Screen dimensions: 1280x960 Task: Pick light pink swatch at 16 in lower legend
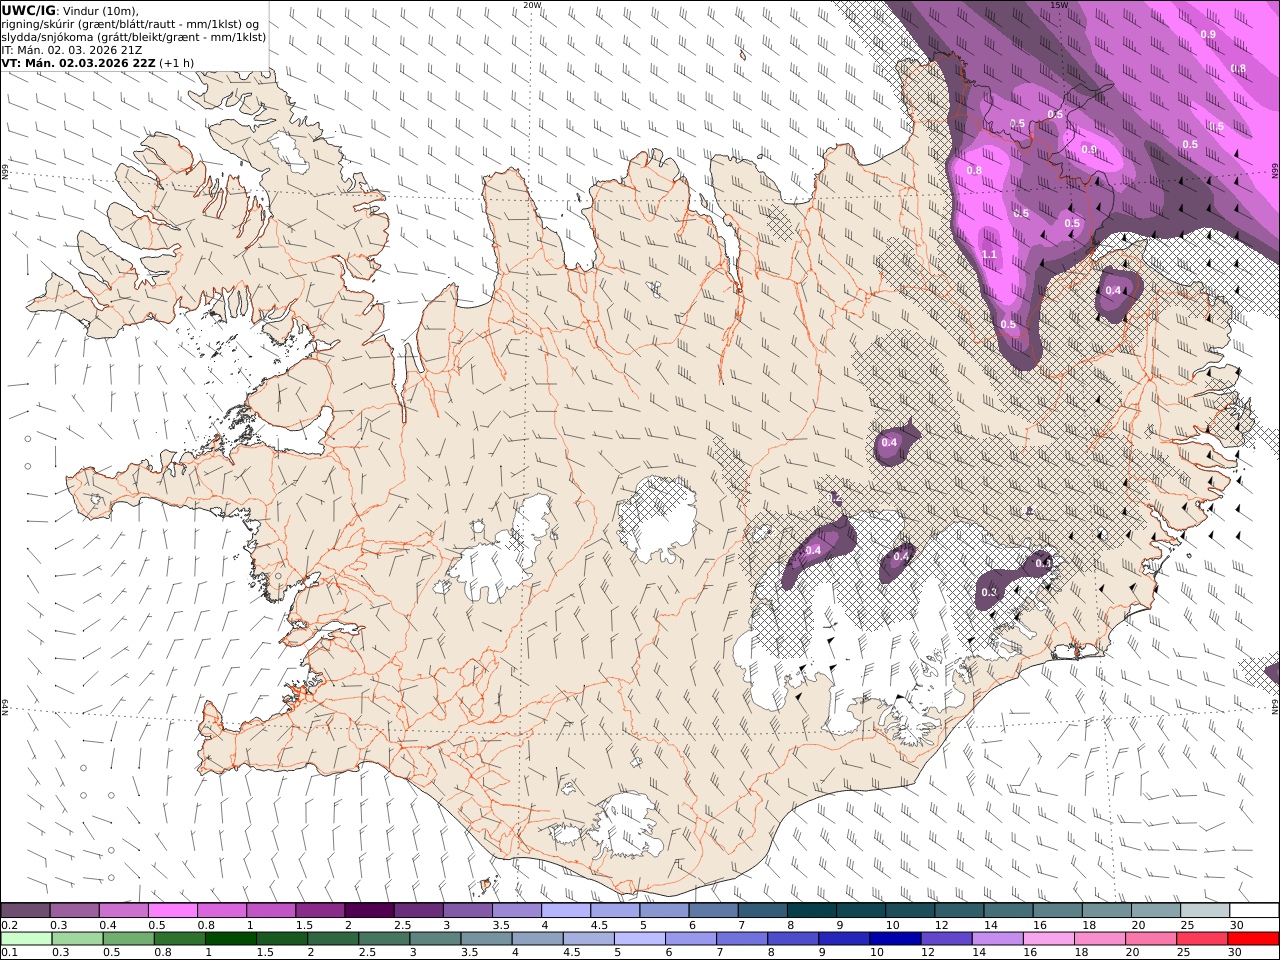pos(1048,938)
